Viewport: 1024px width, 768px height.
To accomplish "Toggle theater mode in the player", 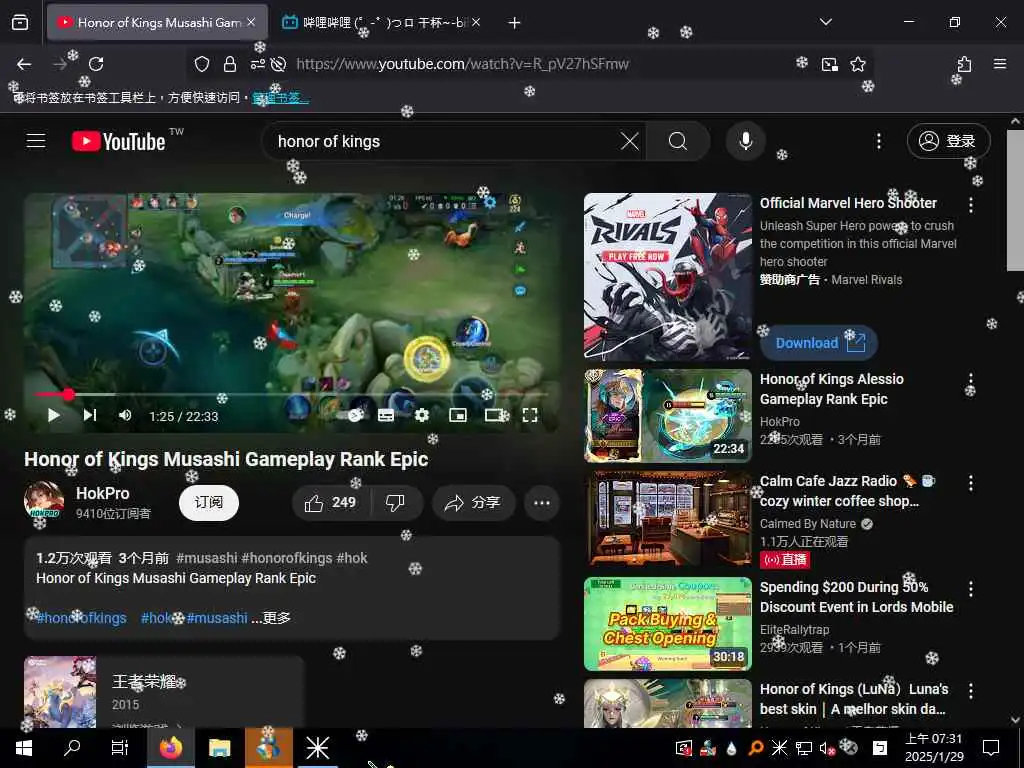I will tap(495, 415).
